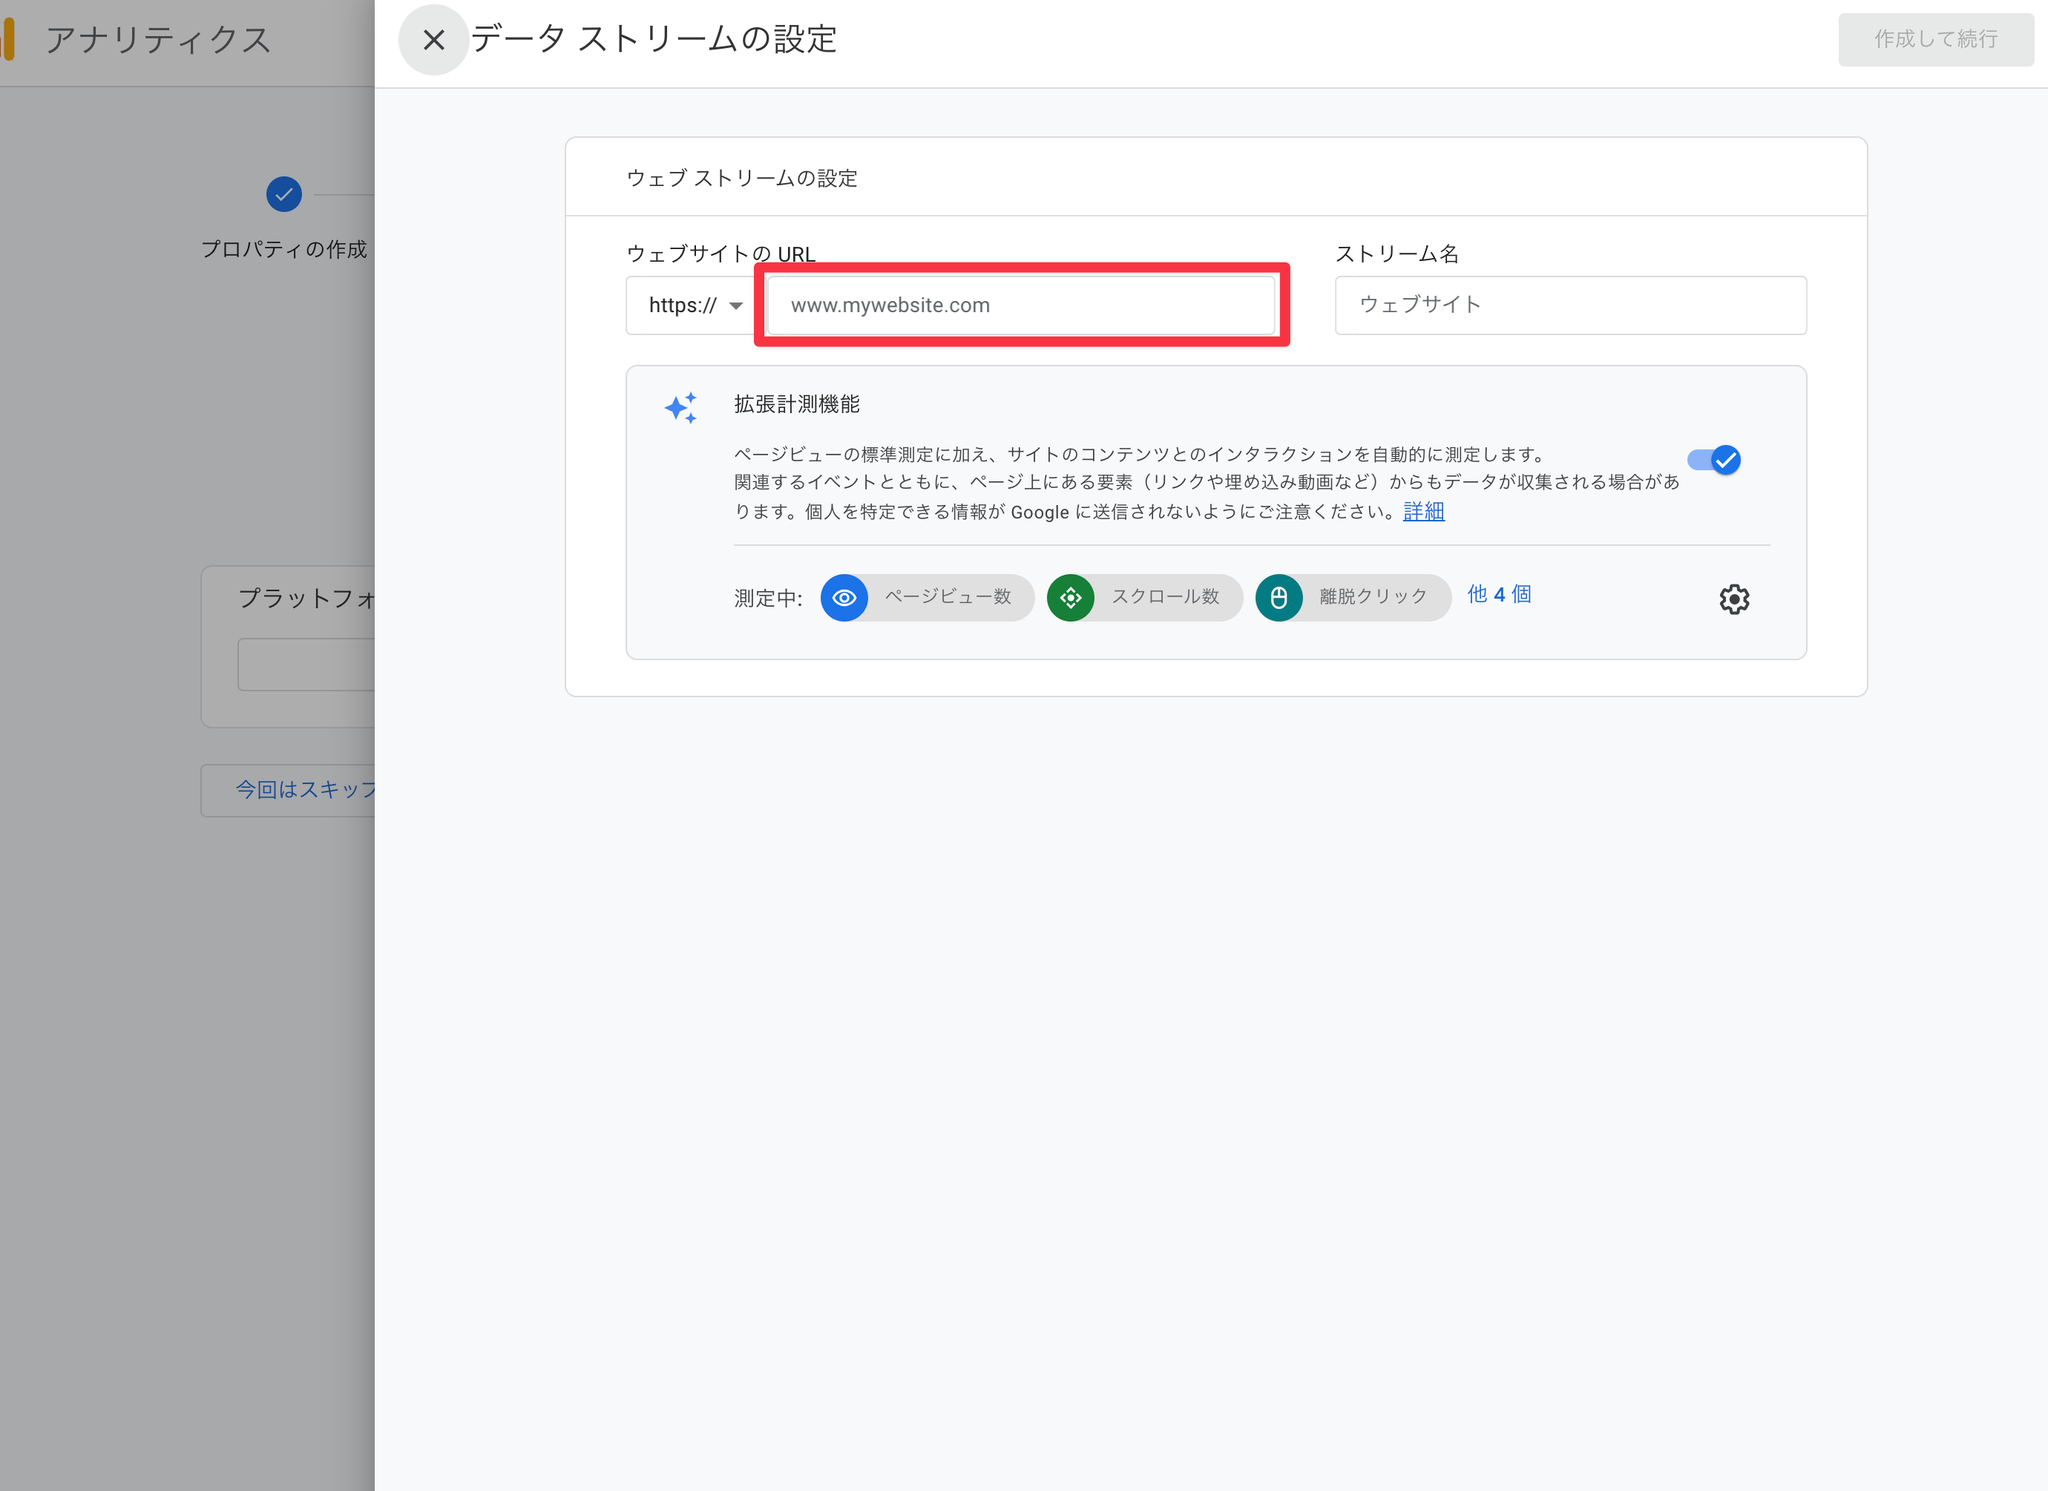The height and width of the screenshot is (1491, 2048).
Task: Open enhanced measurement gear settings
Action: click(x=1734, y=599)
